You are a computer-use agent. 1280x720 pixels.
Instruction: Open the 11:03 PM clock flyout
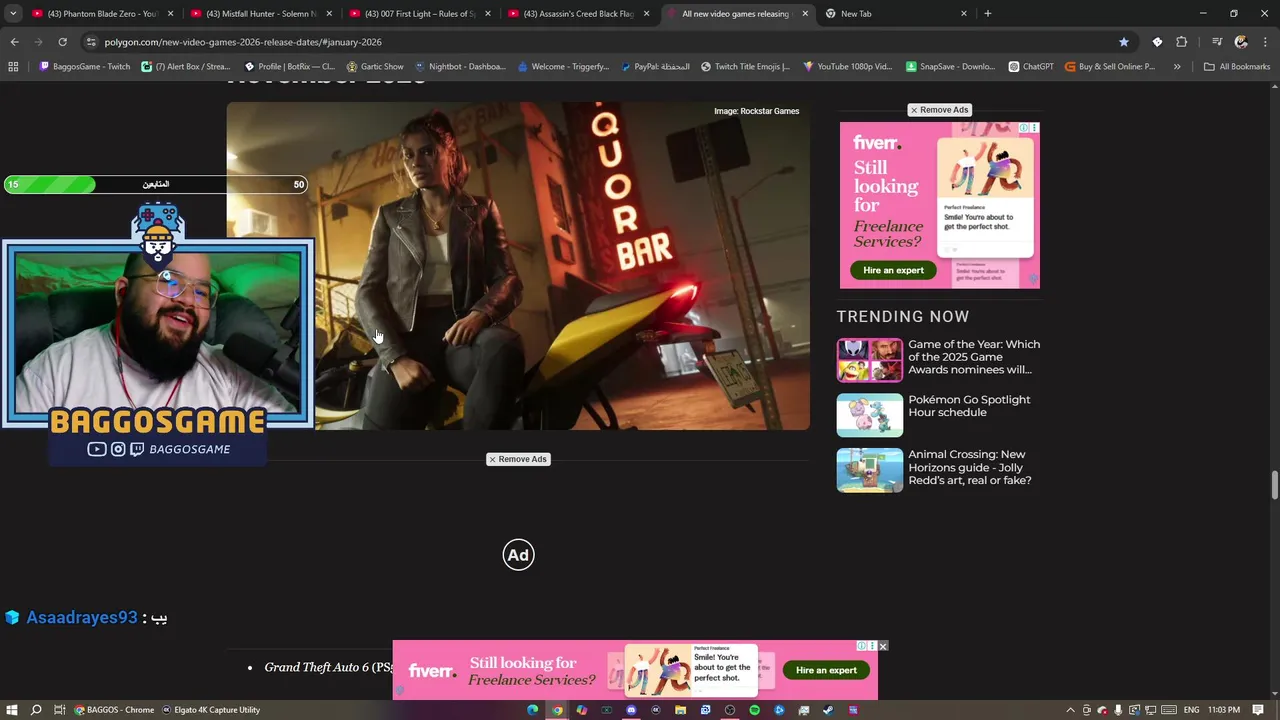click(x=1224, y=710)
